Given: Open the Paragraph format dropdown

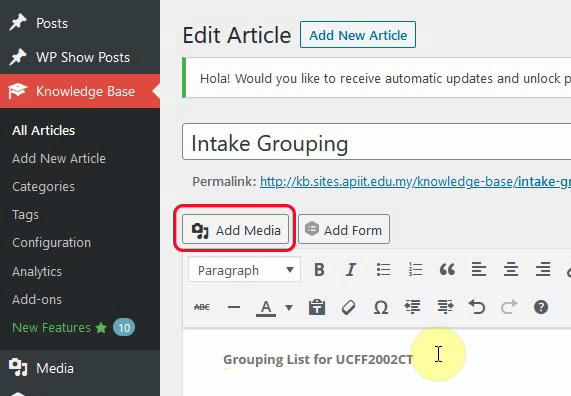Looking at the screenshot, I should pyautogui.click(x=244, y=270).
